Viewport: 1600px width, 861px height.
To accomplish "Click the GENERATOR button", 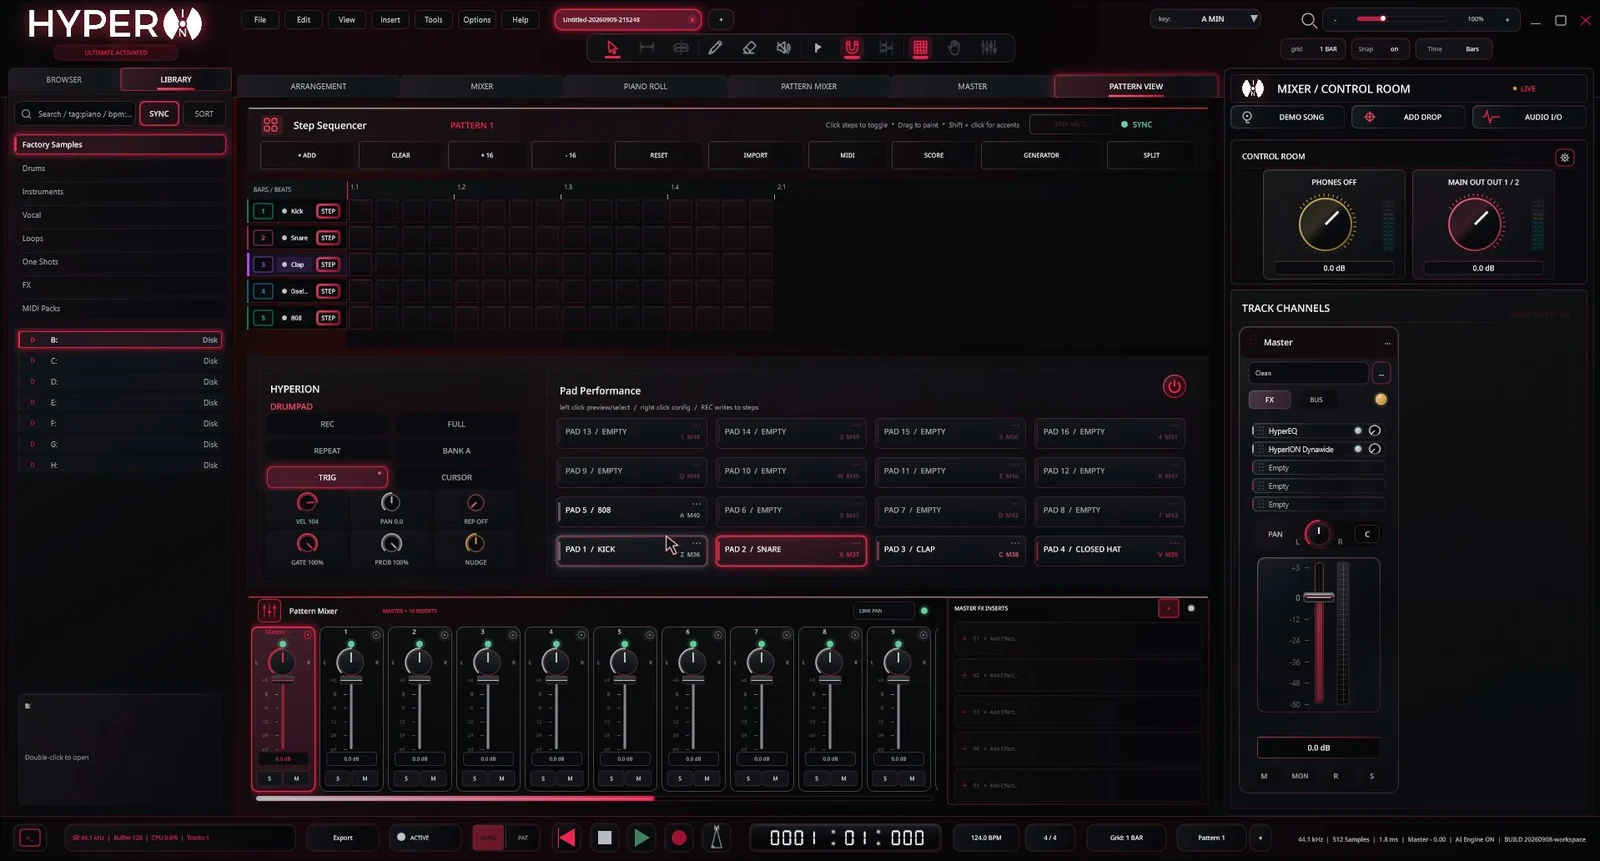I will (1041, 155).
